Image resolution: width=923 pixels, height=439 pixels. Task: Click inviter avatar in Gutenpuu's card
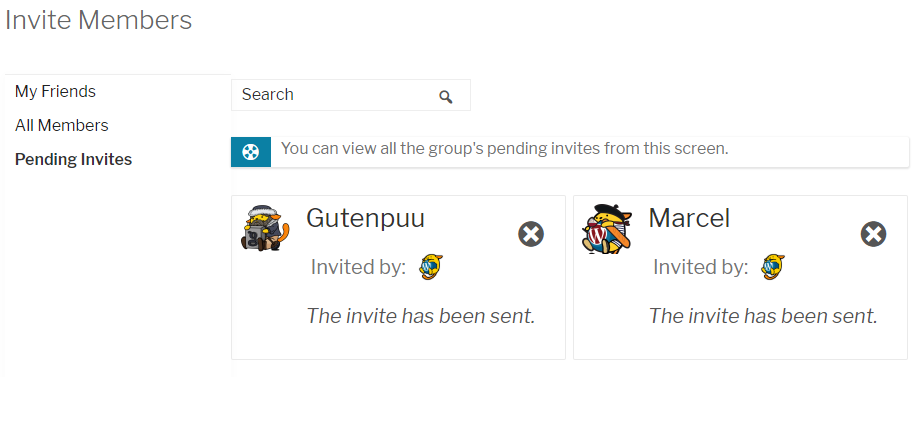(x=431, y=267)
